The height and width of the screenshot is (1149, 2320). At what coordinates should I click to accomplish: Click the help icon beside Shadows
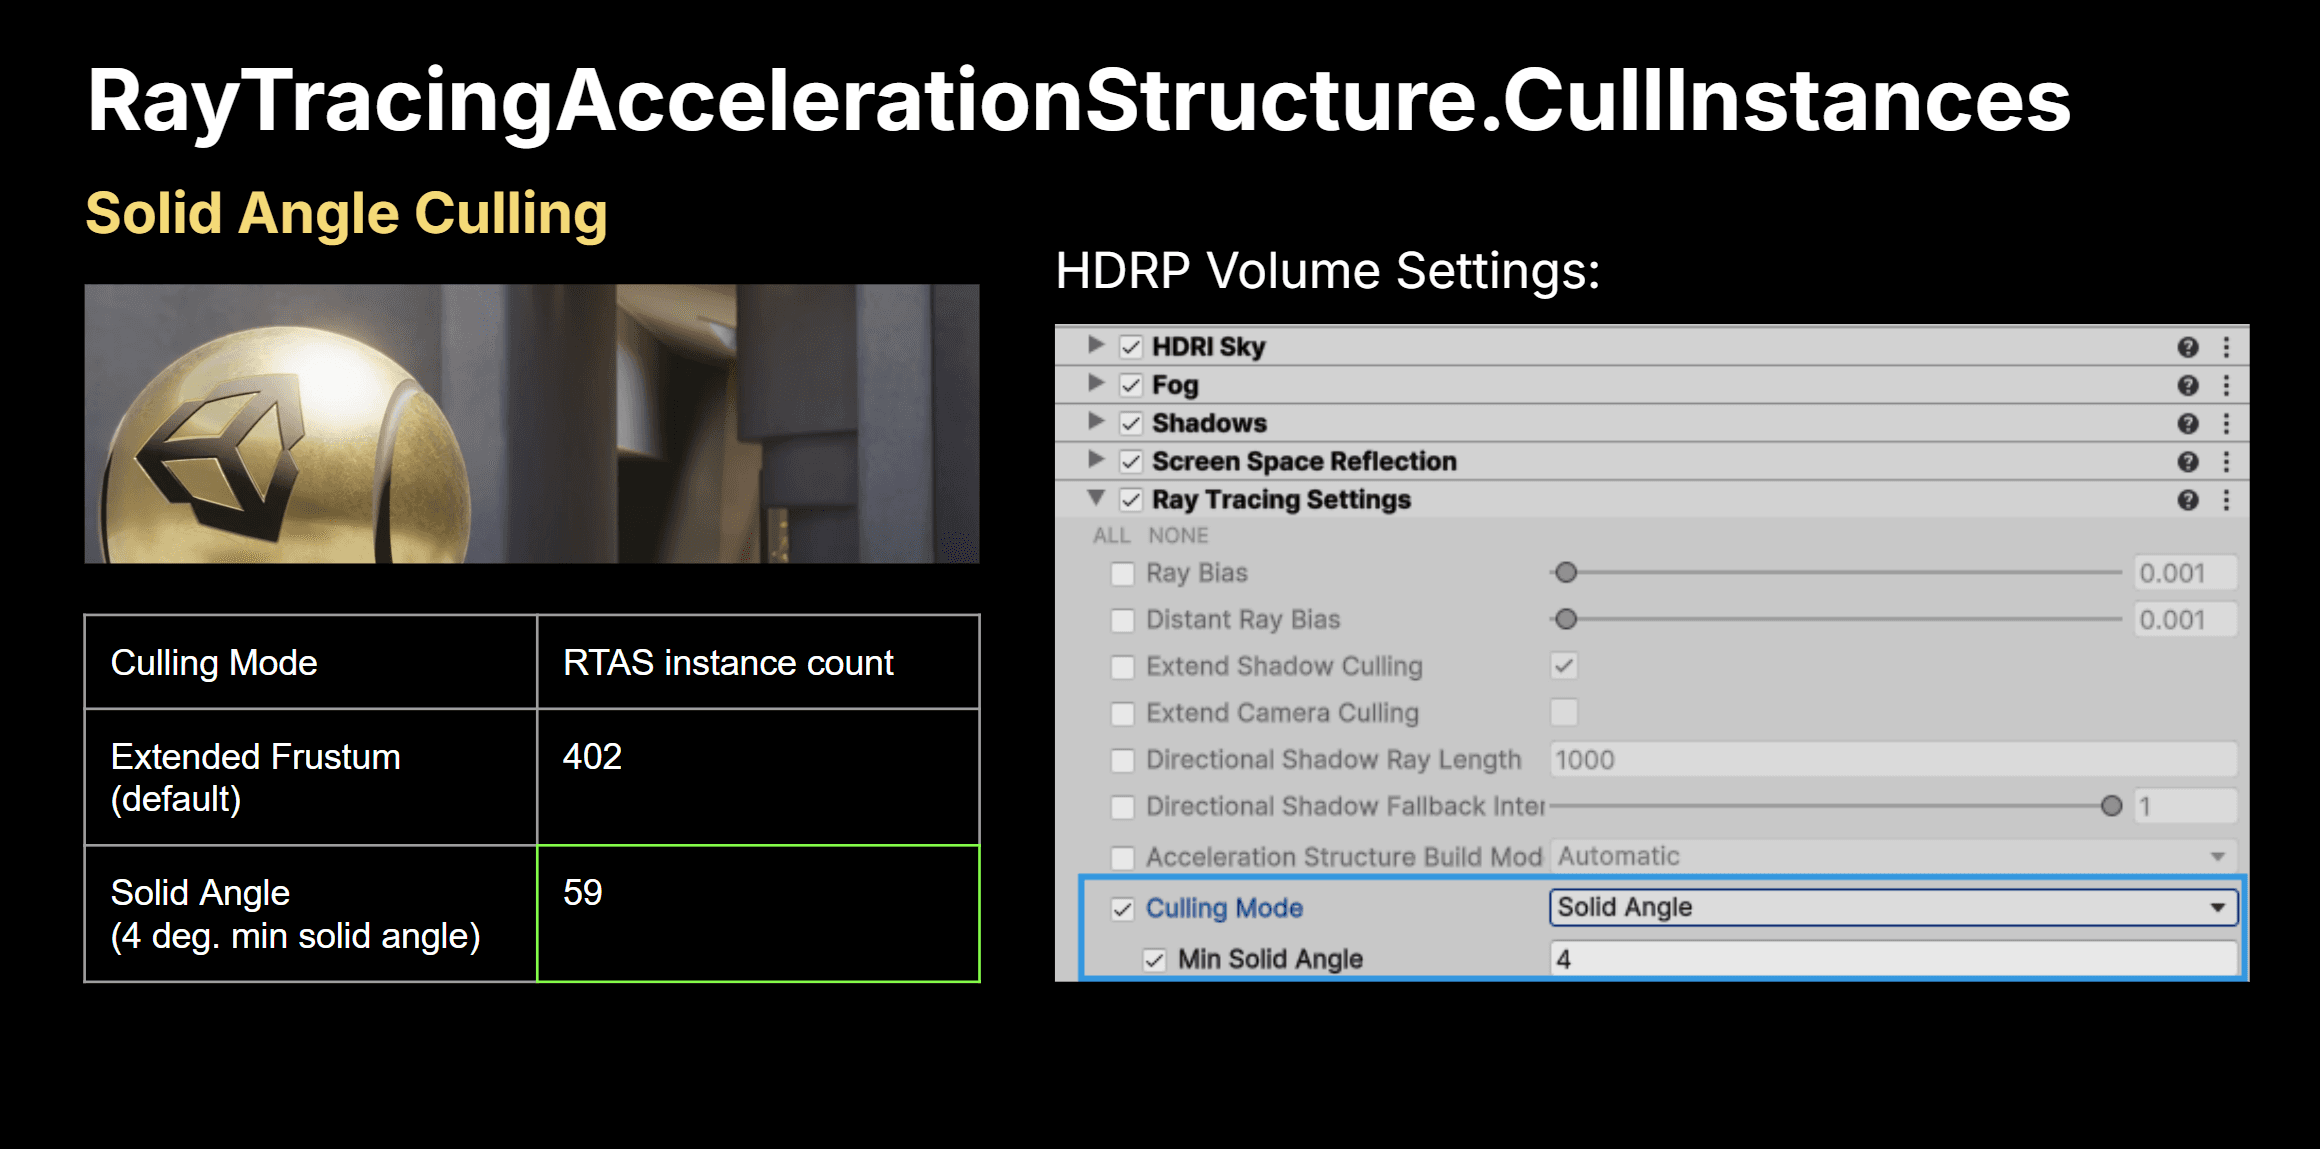(x=2188, y=422)
